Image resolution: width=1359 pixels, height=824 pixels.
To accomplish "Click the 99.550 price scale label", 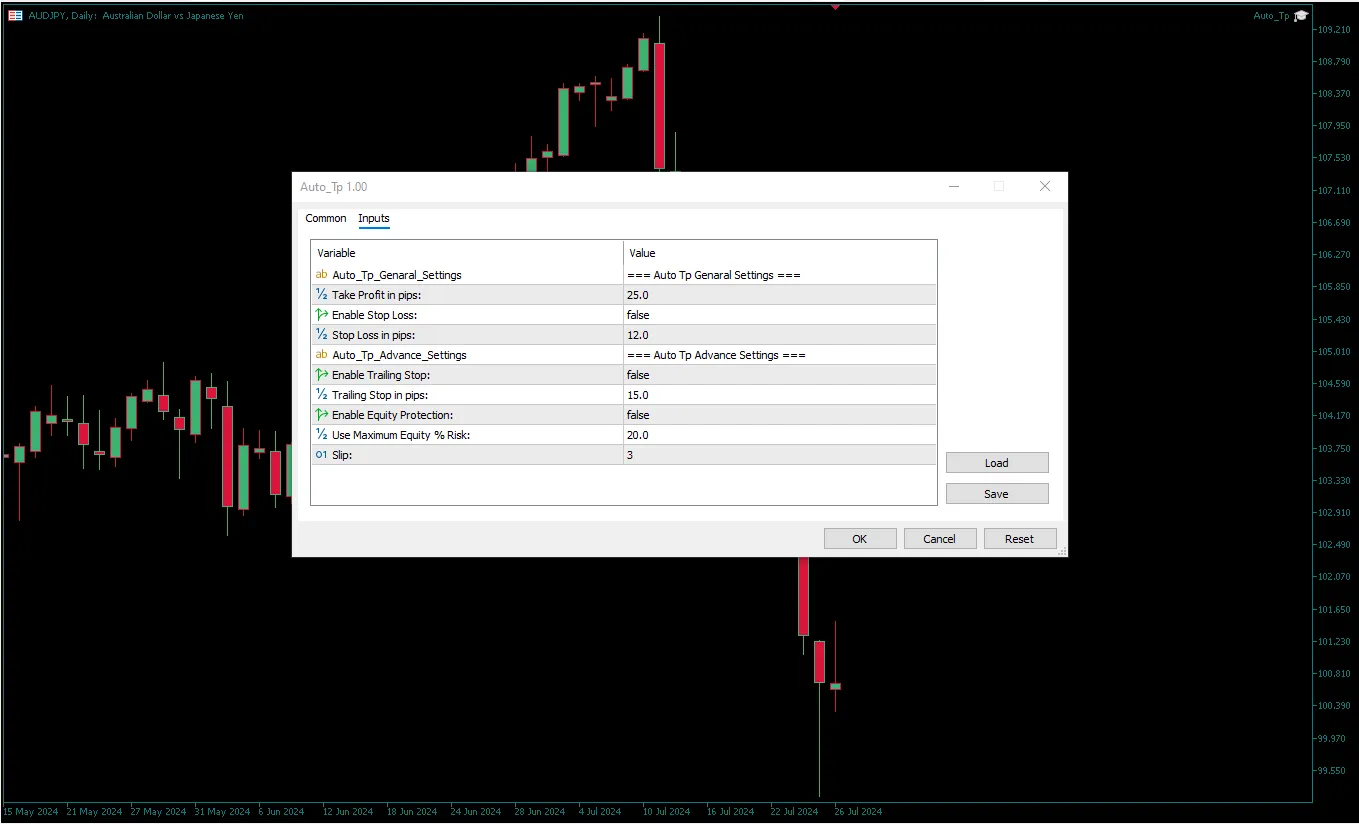I will pyautogui.click(x=1334, y=770).
